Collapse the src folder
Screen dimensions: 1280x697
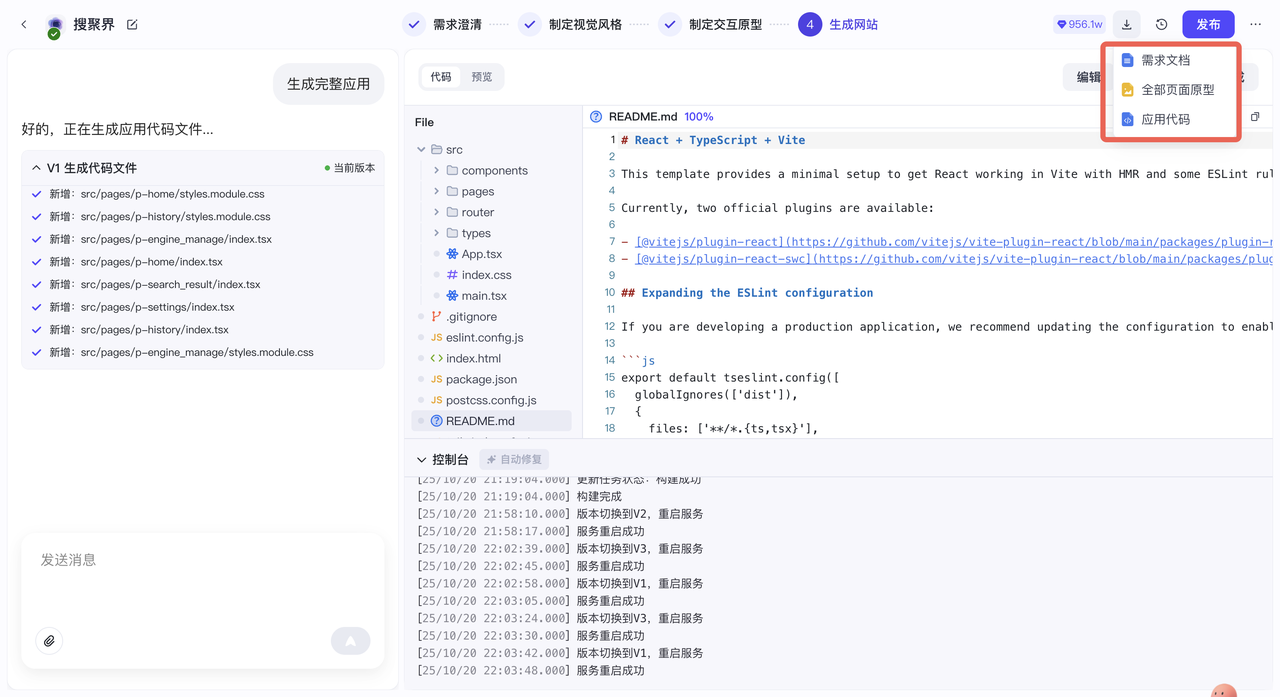(421, 150)
